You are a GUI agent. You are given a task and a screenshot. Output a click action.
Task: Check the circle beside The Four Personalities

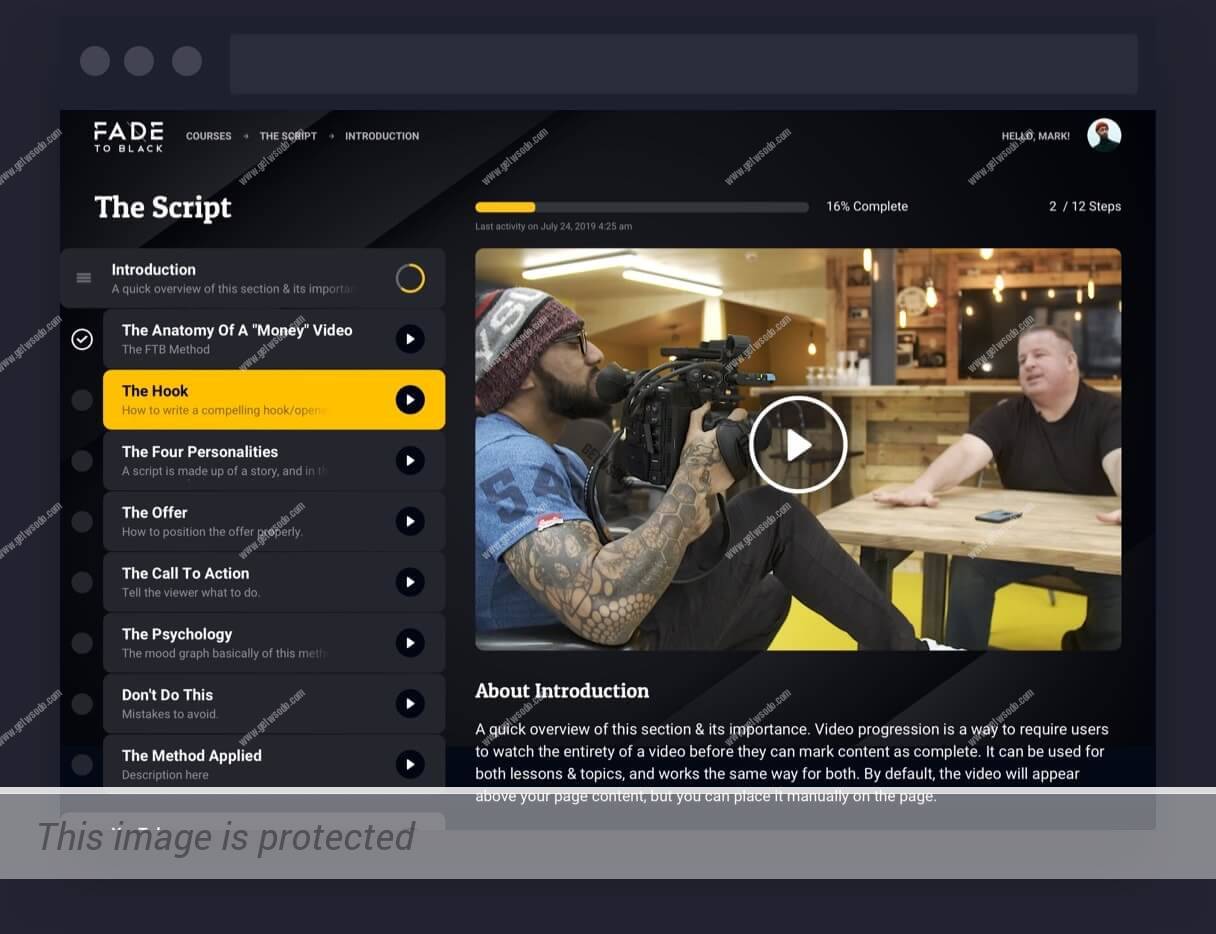[x=82, y=461]
